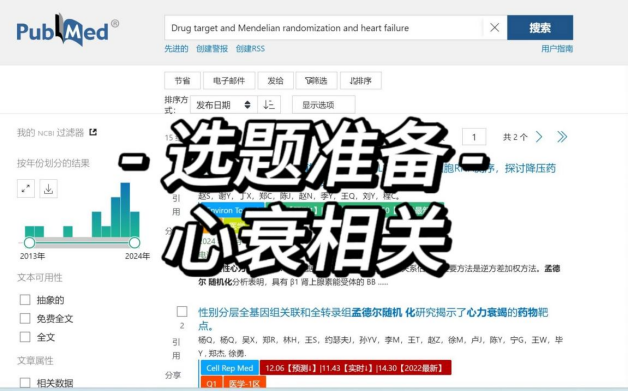Click the 节省 save button

[x=182, y=80]
